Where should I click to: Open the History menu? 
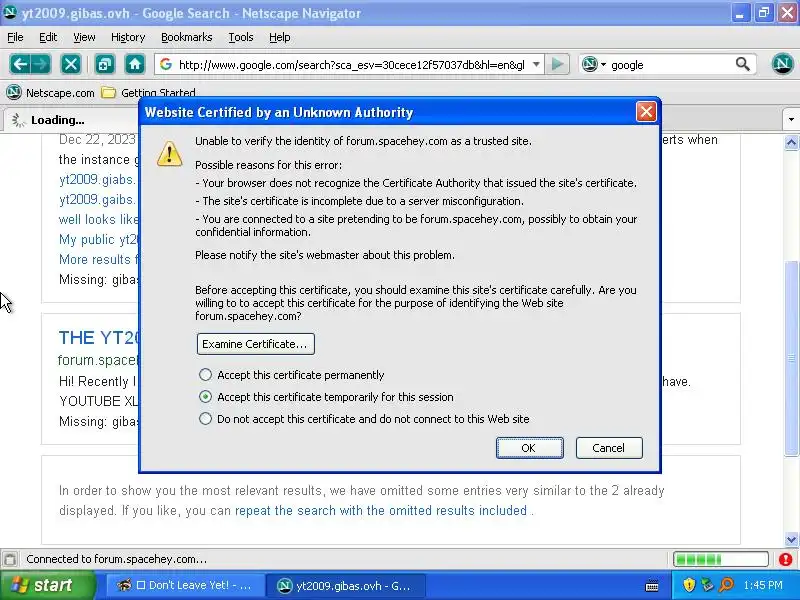pos(128,37)
